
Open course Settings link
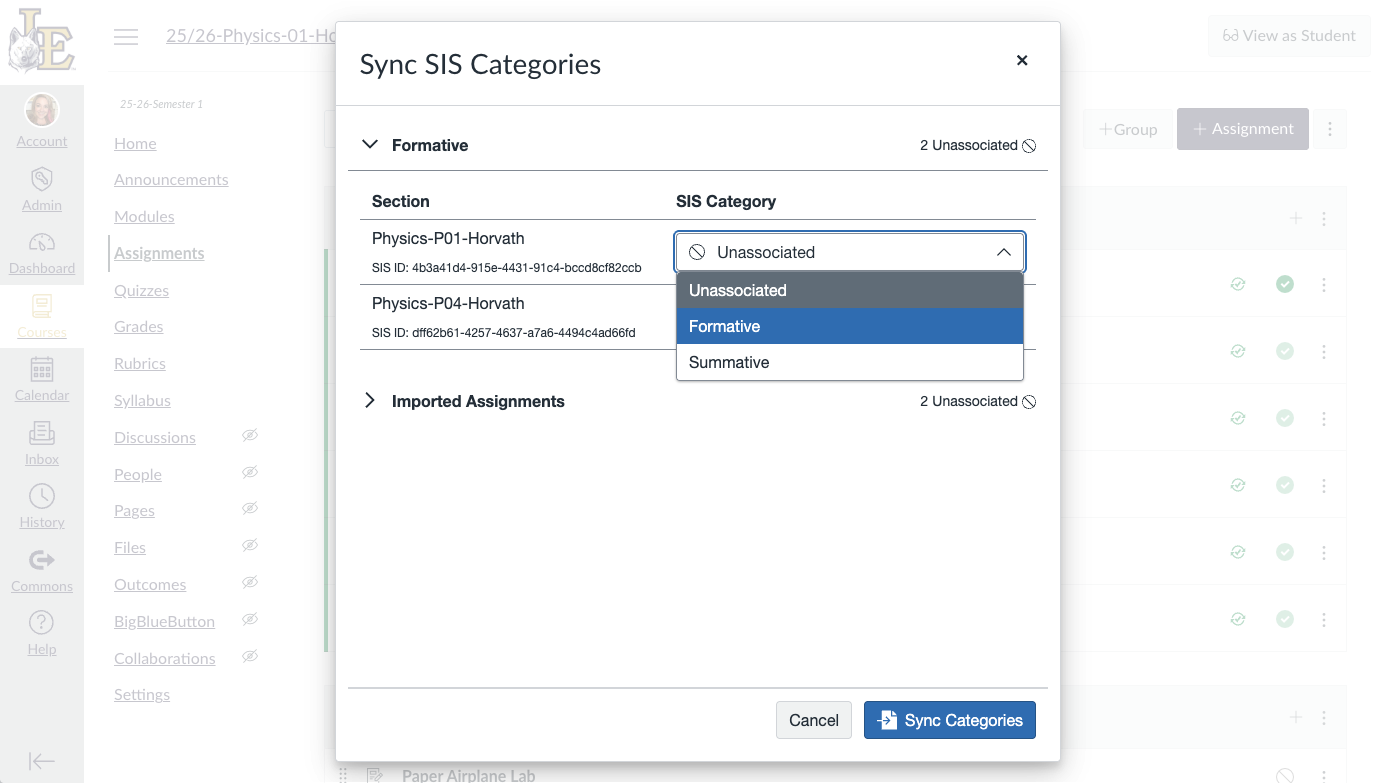click(x=142, y=694)
